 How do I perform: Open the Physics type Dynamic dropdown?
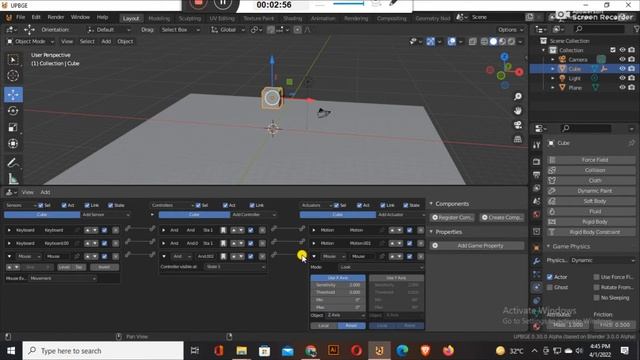pyautogui.click(x=602, y=260)
